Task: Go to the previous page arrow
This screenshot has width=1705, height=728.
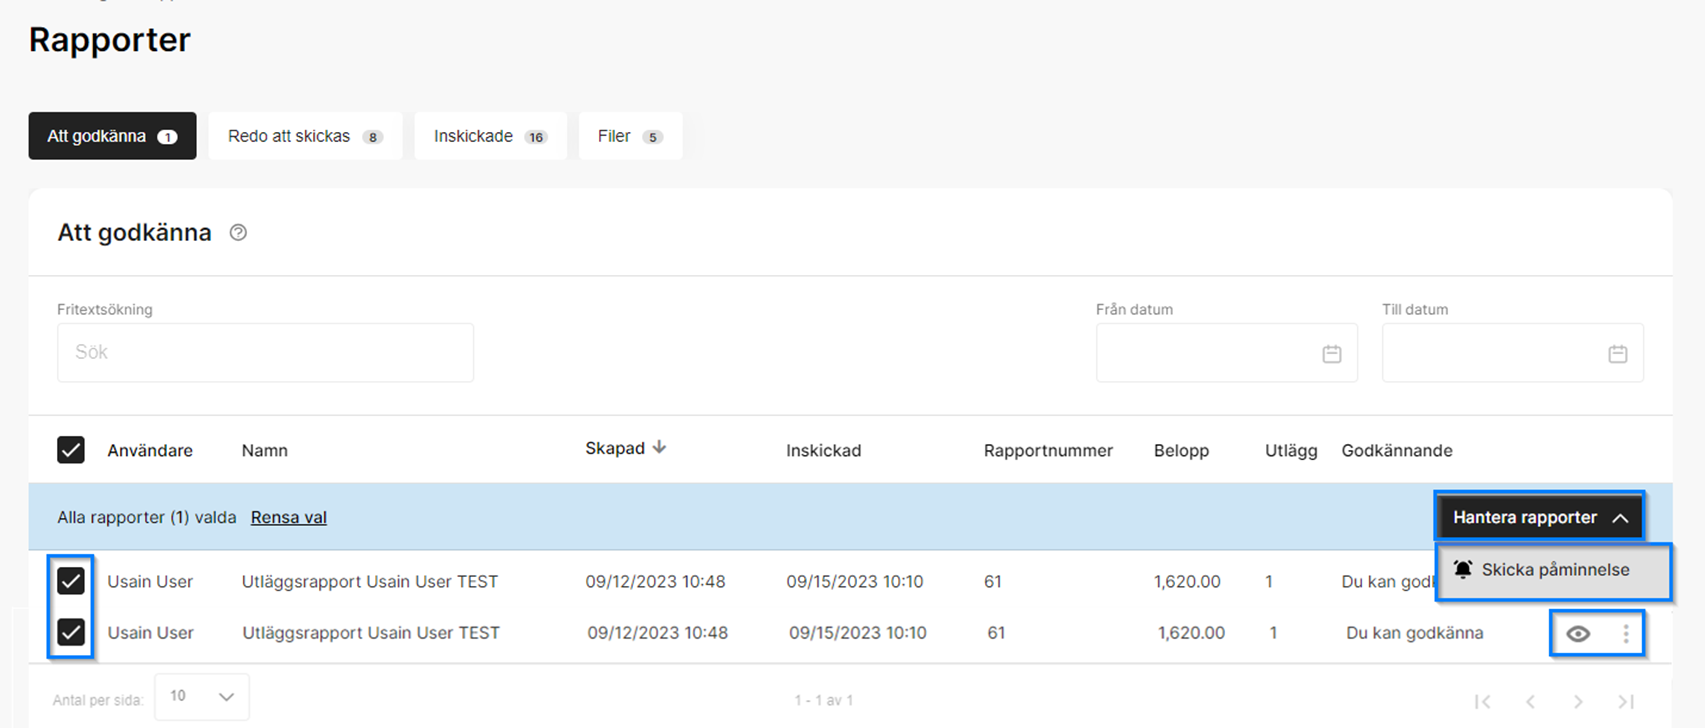Action: pos(1530,701)
